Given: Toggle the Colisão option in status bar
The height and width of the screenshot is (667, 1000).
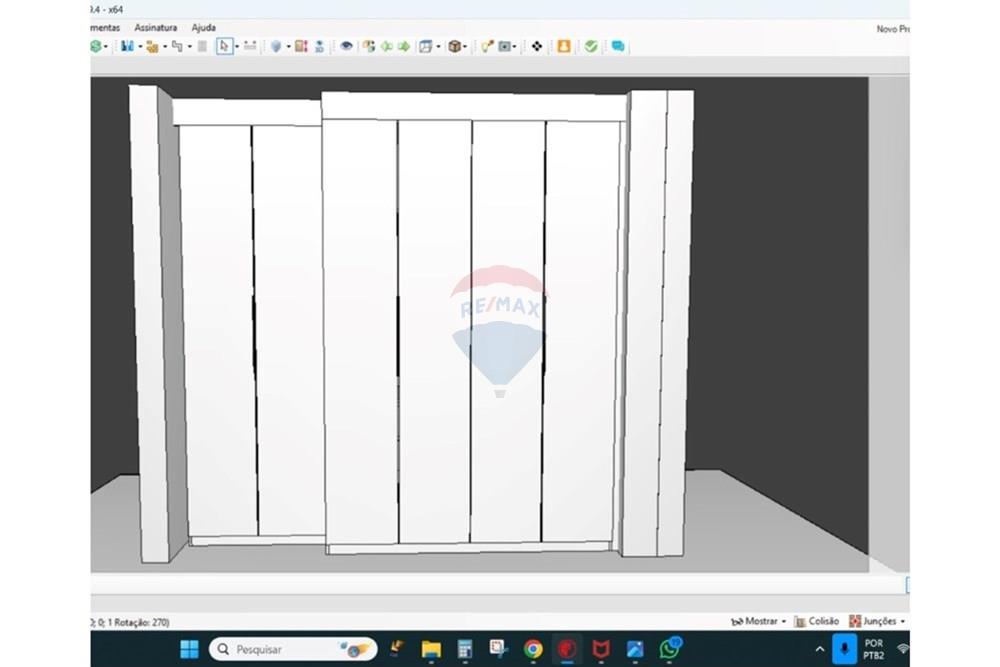Looking at the screenshot, I should pos(816,621).
